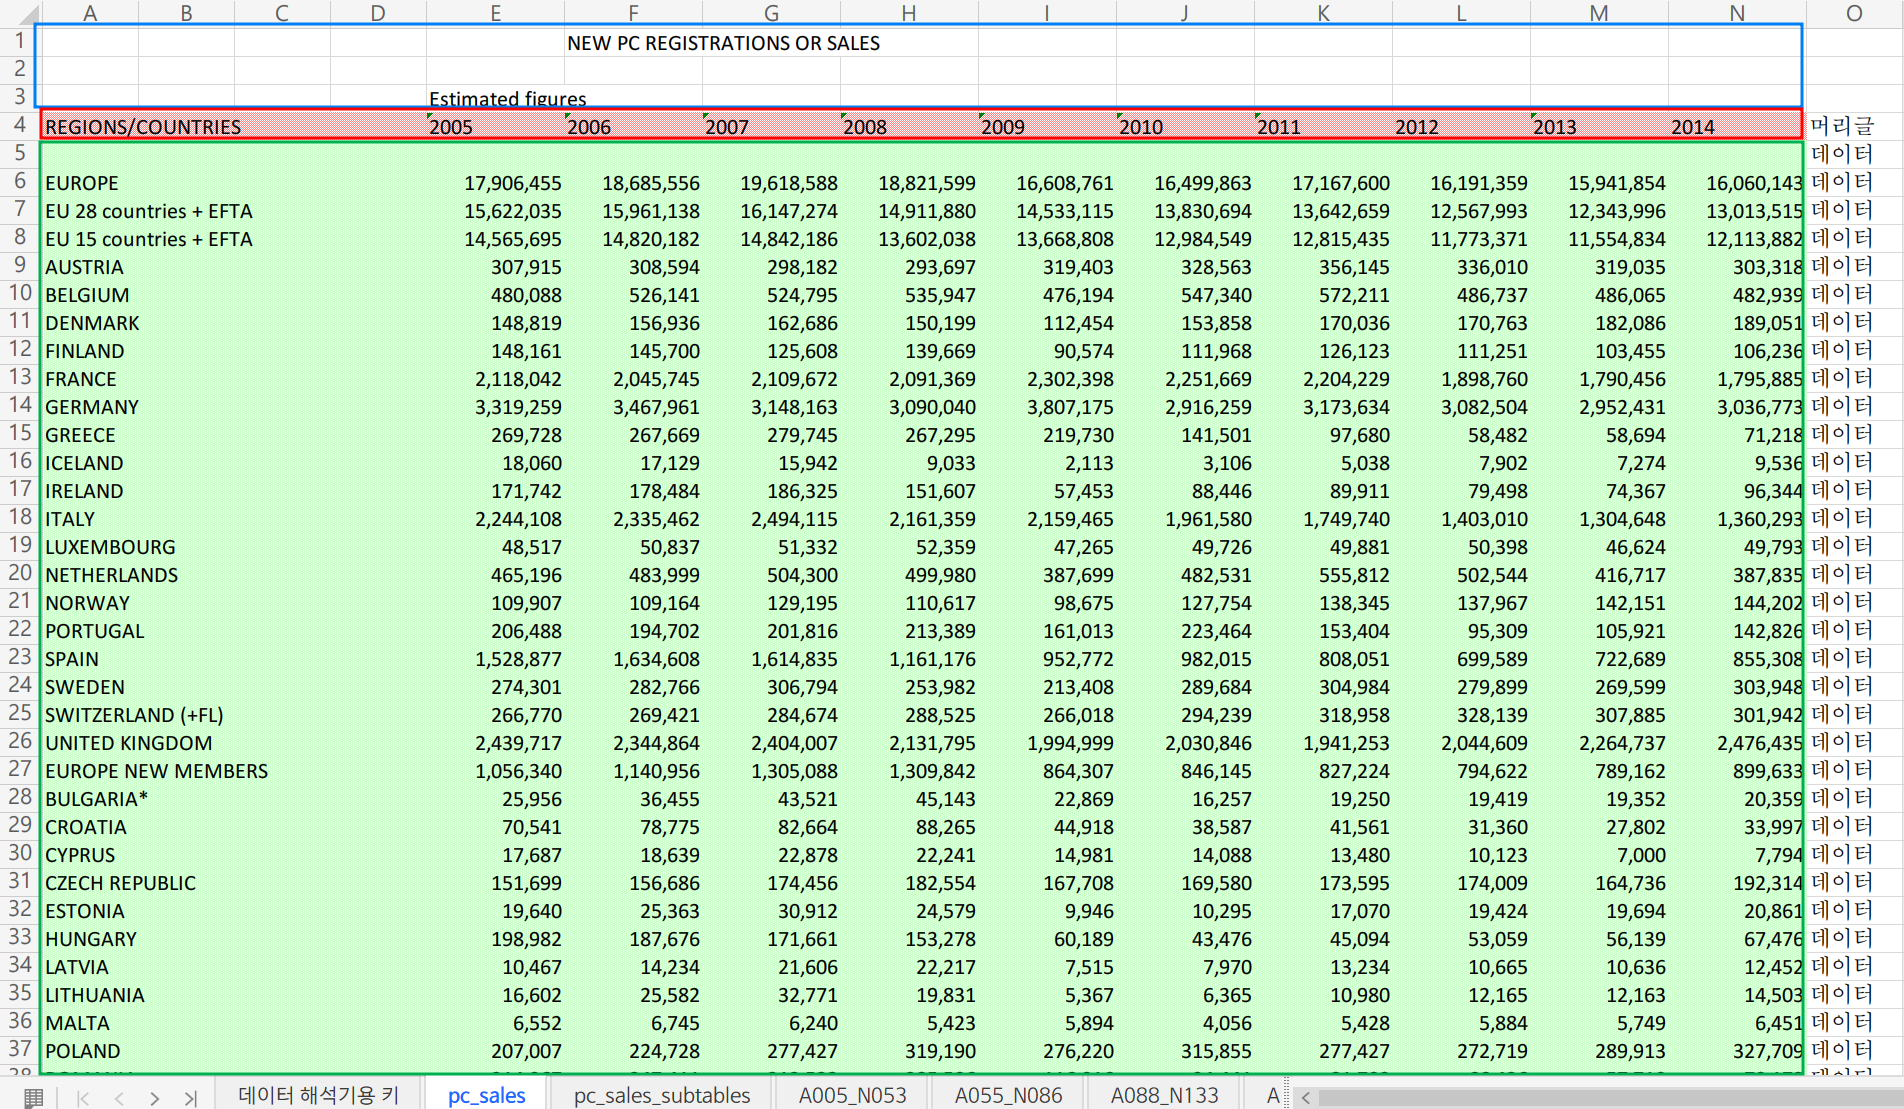The image size is (1904, 1109).
Task: Click the value 7,000 for CYPRUS 2013
Action: click(x=1642, y=855)
